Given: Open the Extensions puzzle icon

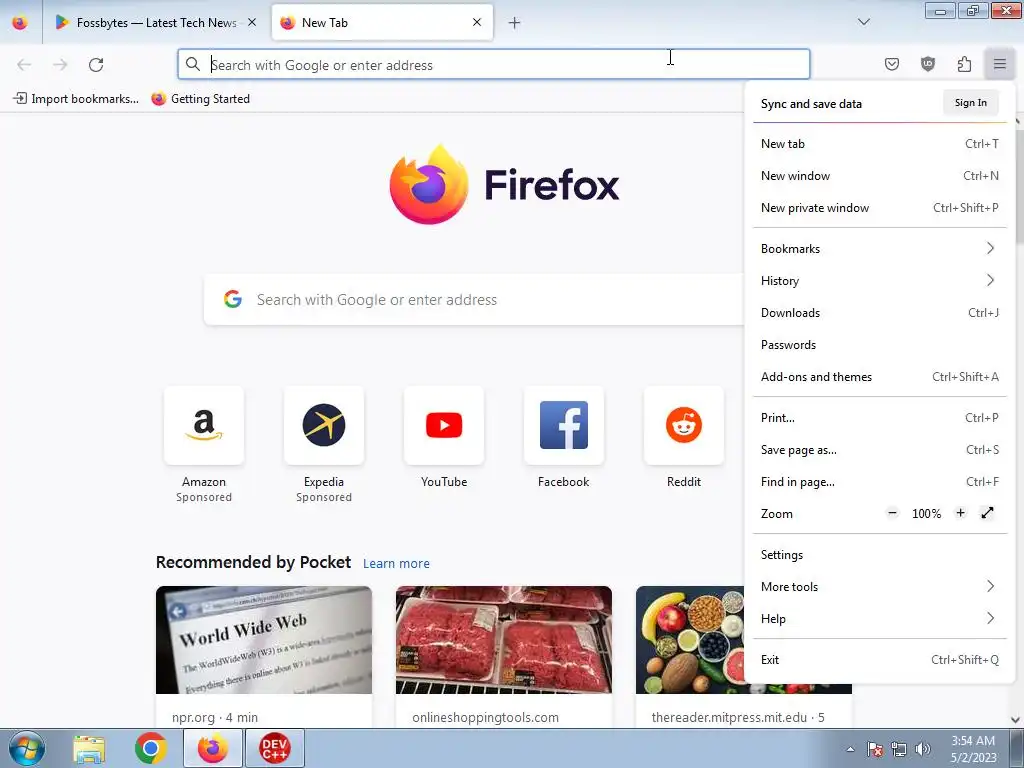Looking at the screenshot, I should 964,64.
